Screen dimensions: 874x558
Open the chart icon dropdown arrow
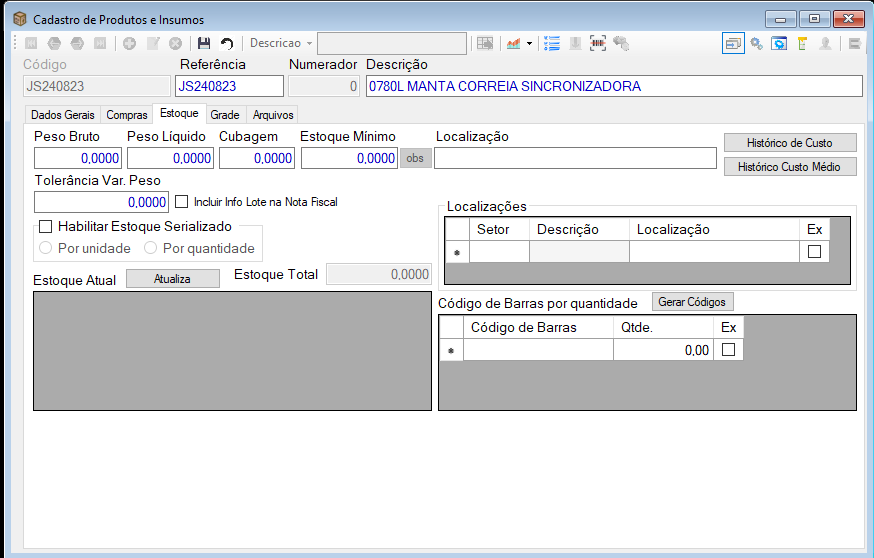point(529,43)
